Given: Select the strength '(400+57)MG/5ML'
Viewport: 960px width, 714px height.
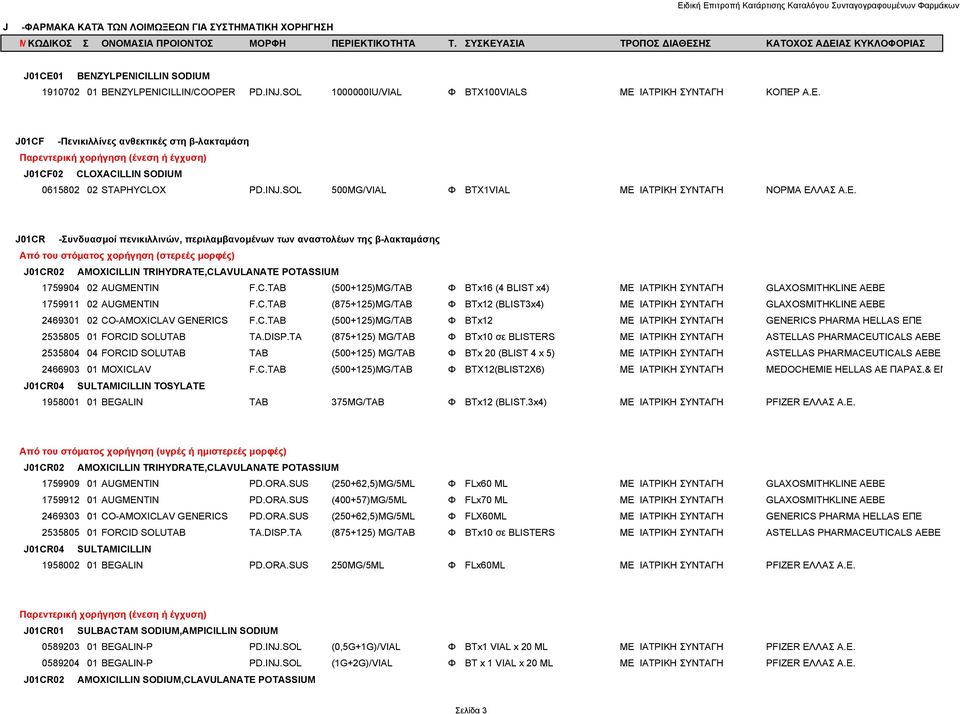Looking at the screenshot, I should click(x=369, y=500).
